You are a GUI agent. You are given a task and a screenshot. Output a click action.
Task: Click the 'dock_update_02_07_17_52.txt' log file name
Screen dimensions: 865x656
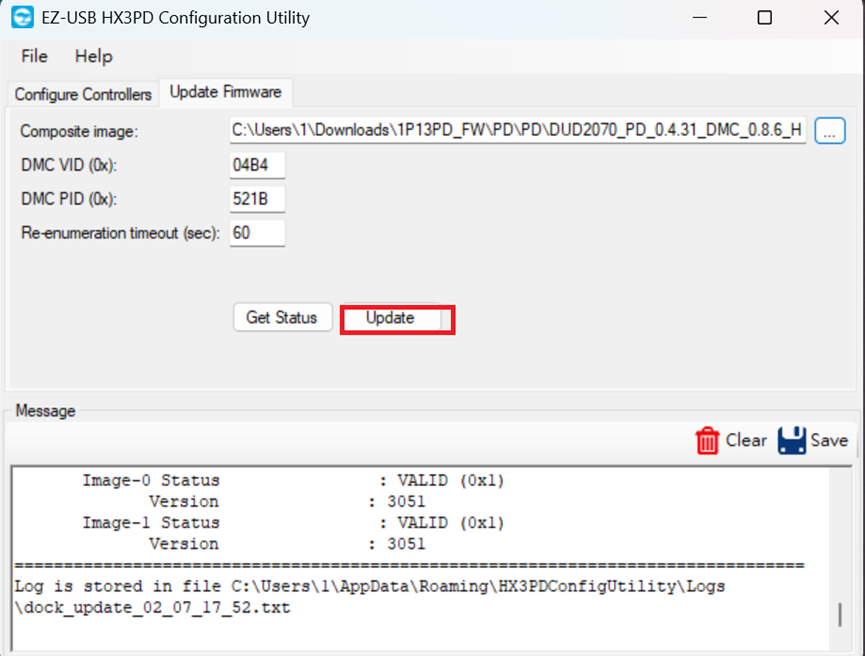coord(157,608)
